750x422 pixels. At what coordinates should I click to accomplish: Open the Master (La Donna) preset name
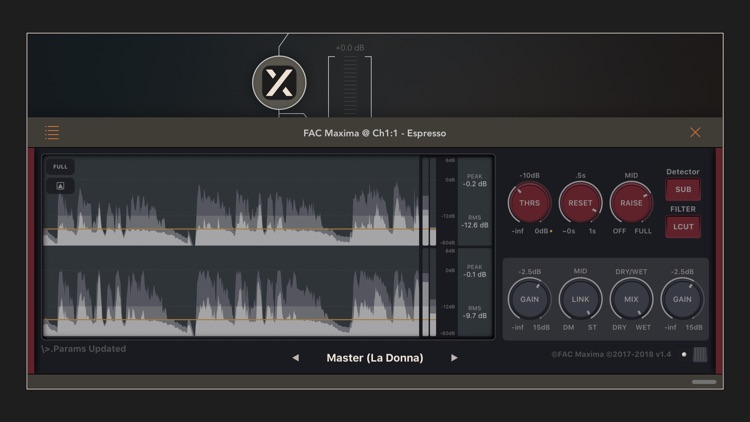[x=375, y=358]
